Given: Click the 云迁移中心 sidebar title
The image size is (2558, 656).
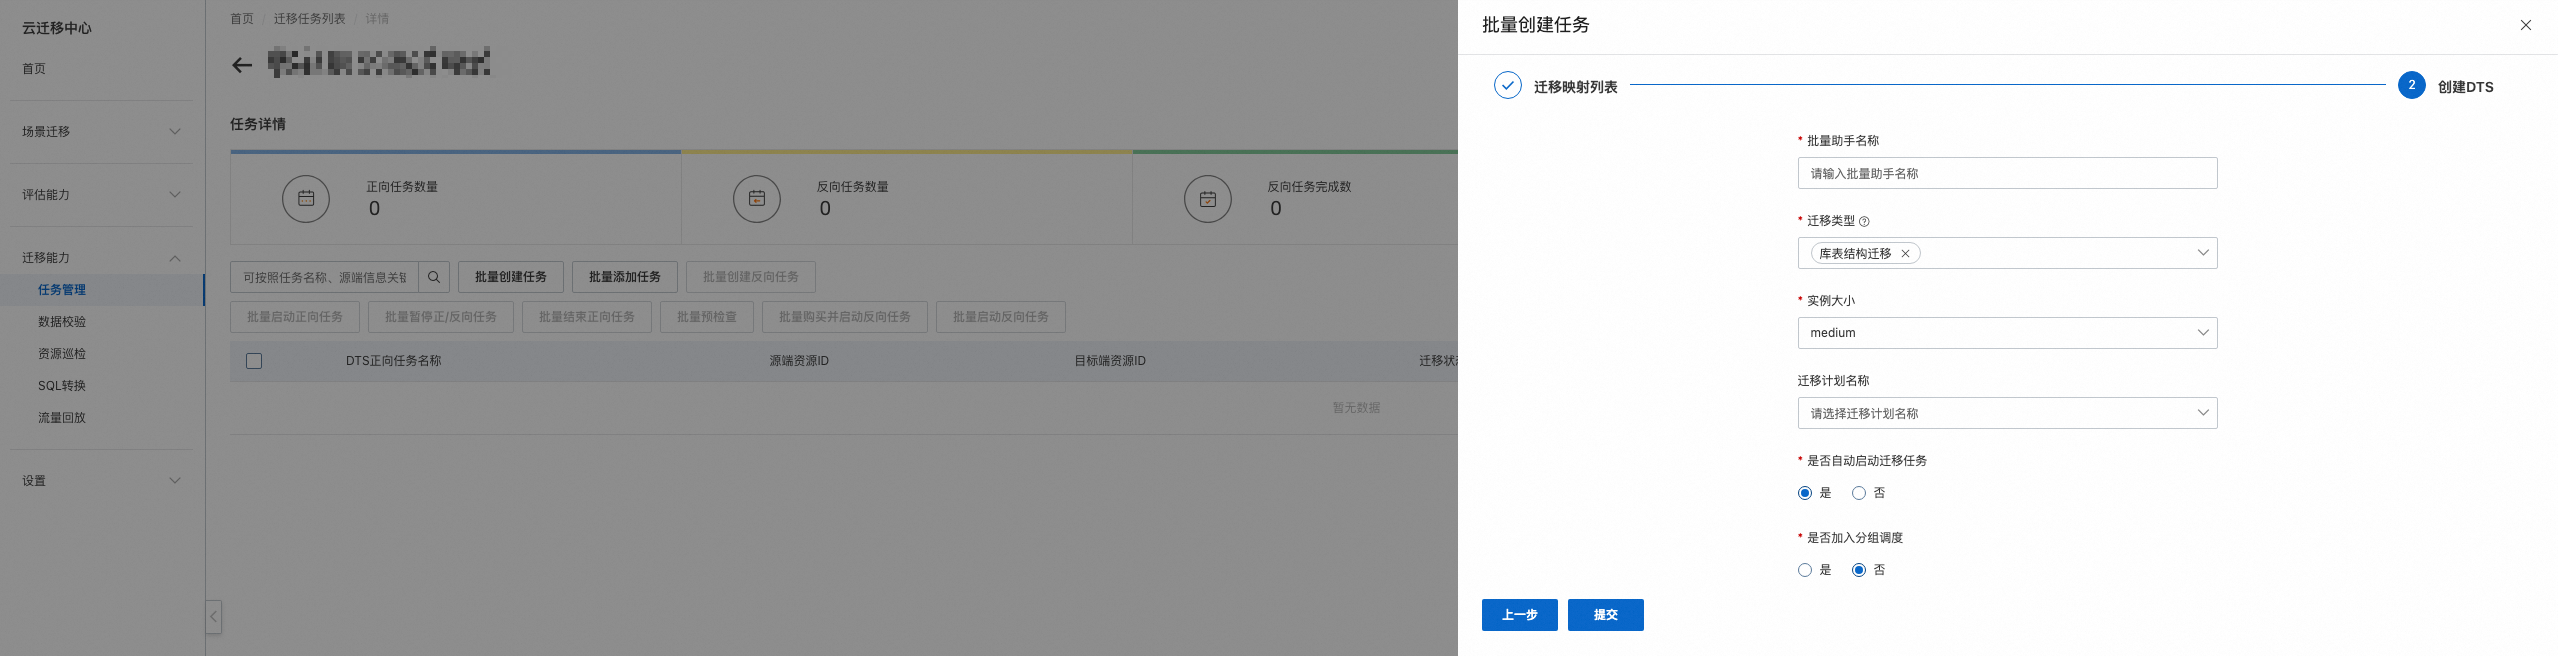Looking at the screenshot, I should [x=57, y=29].
